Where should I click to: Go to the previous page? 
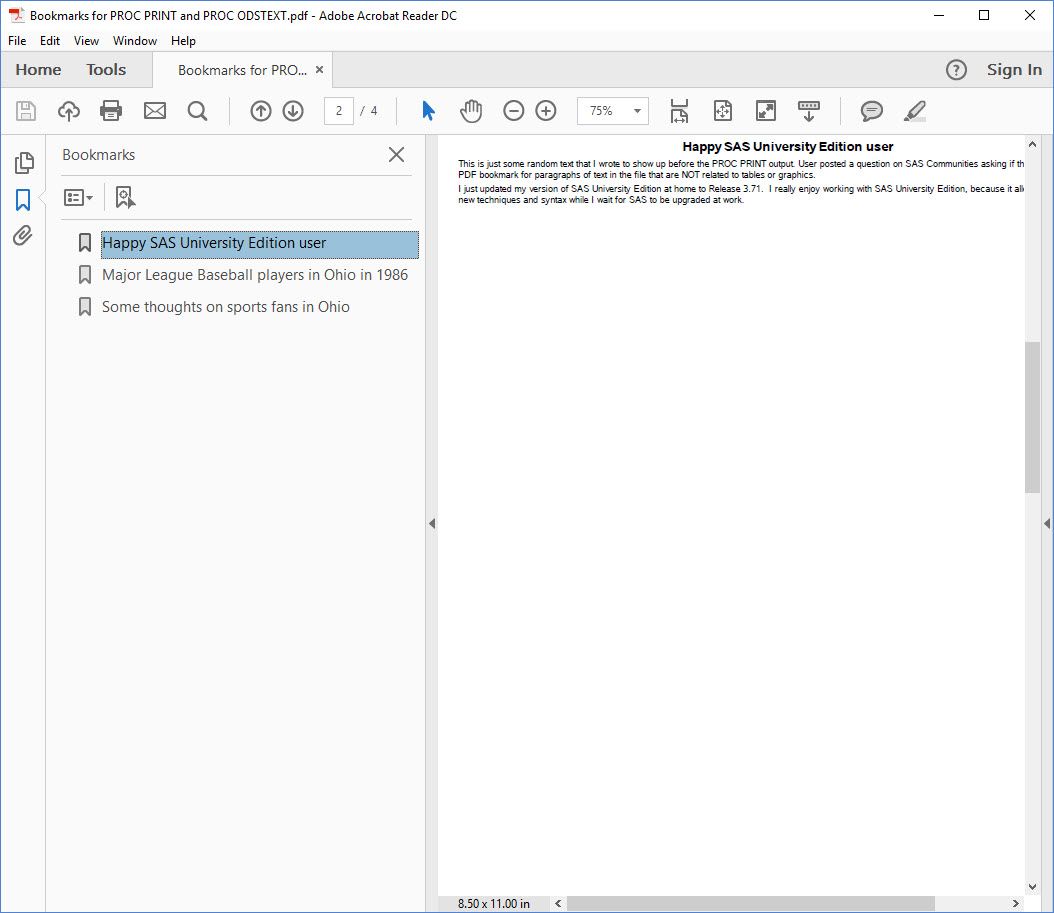click(x=261, y=111)
